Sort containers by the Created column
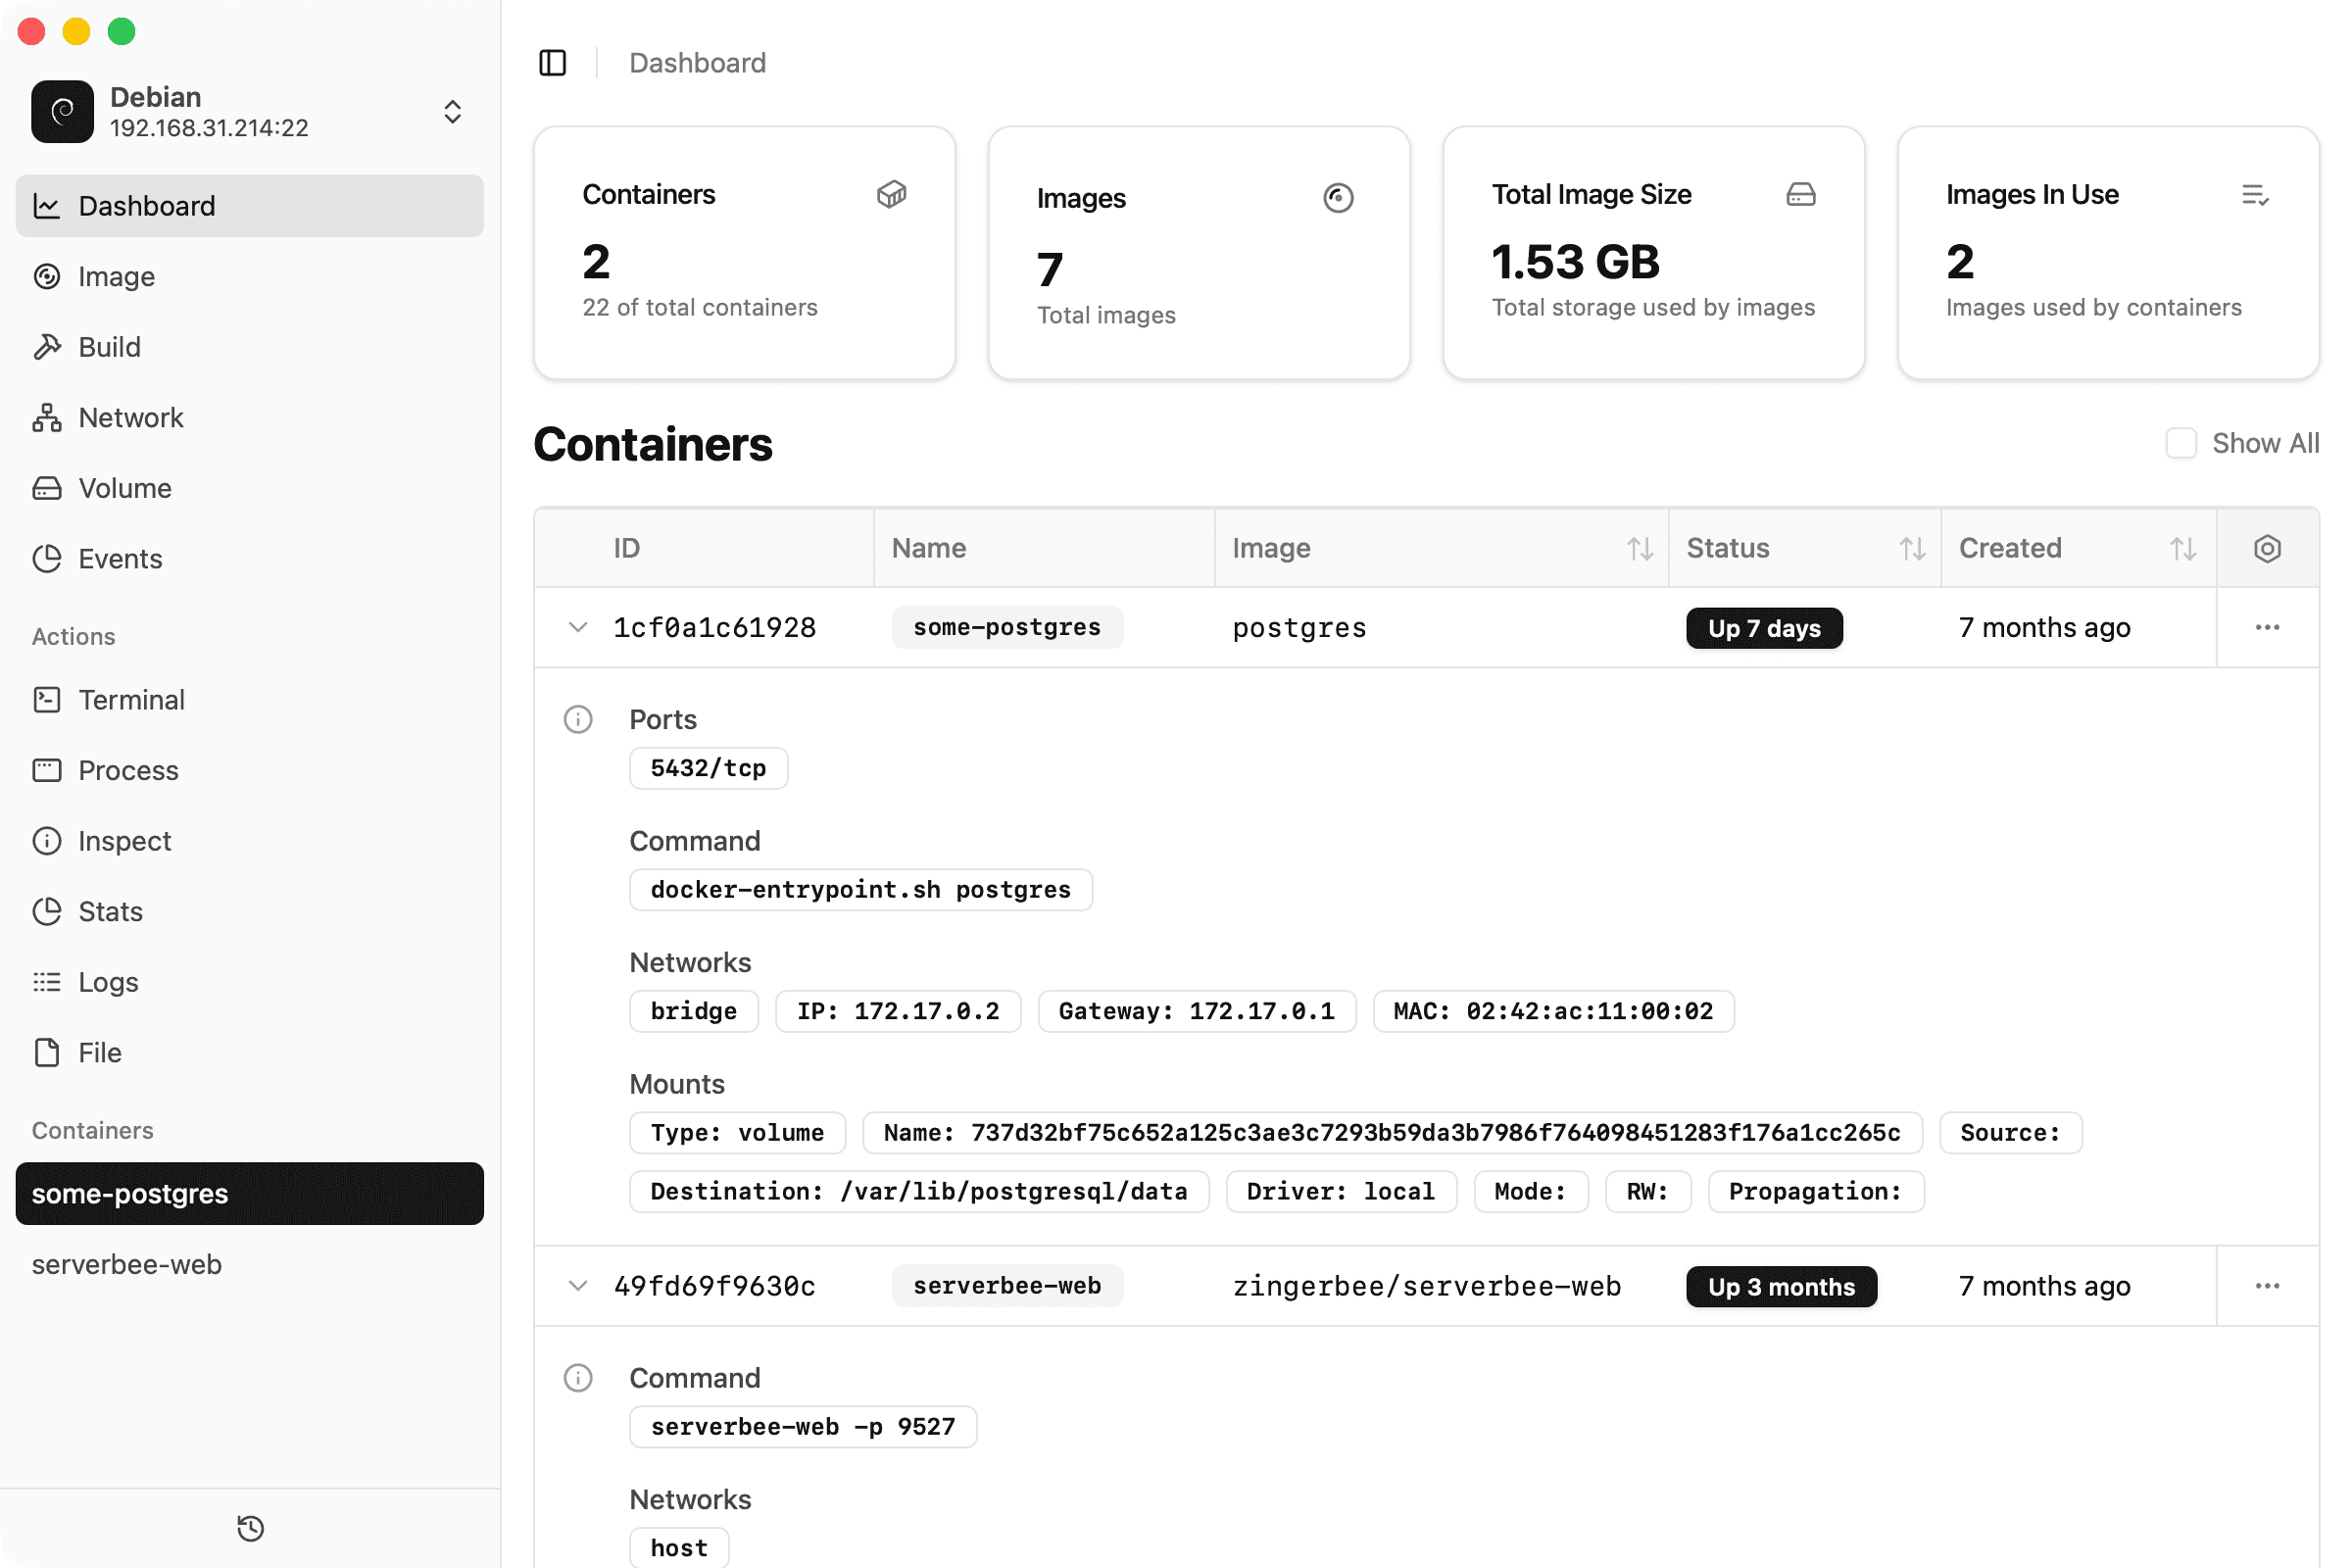 (2184, 548)
